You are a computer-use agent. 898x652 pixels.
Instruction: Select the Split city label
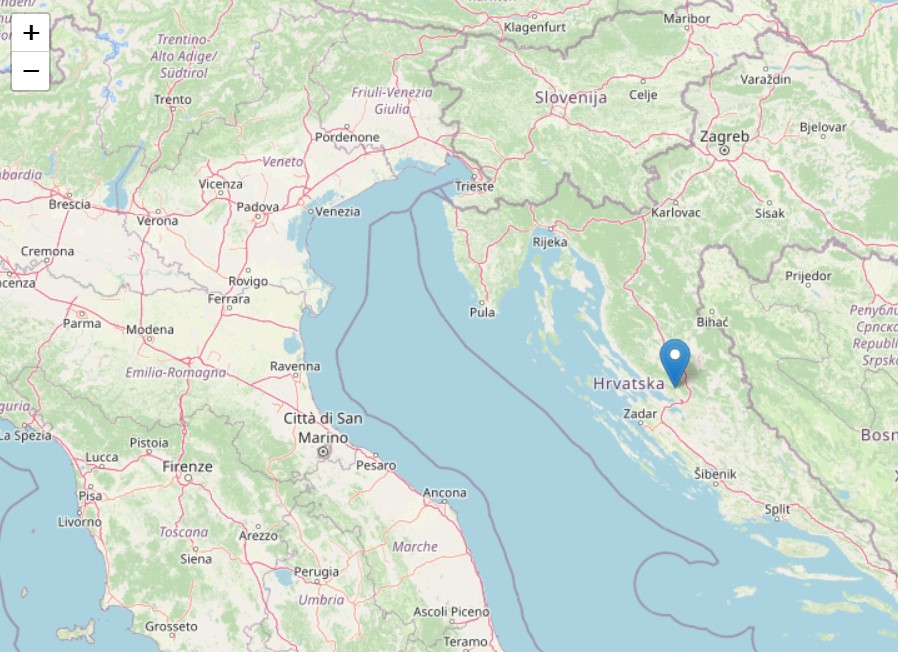point(777,509)
